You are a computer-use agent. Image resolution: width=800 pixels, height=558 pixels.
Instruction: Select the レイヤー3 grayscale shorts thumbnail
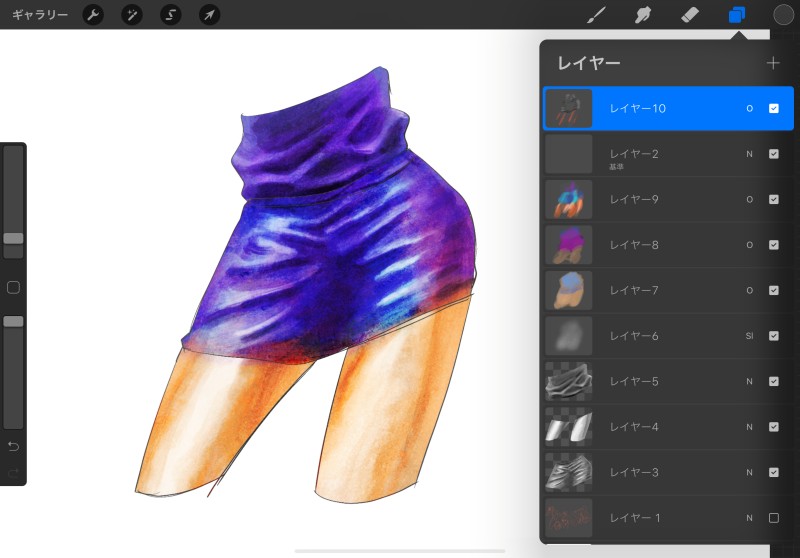tap(568, 472)
